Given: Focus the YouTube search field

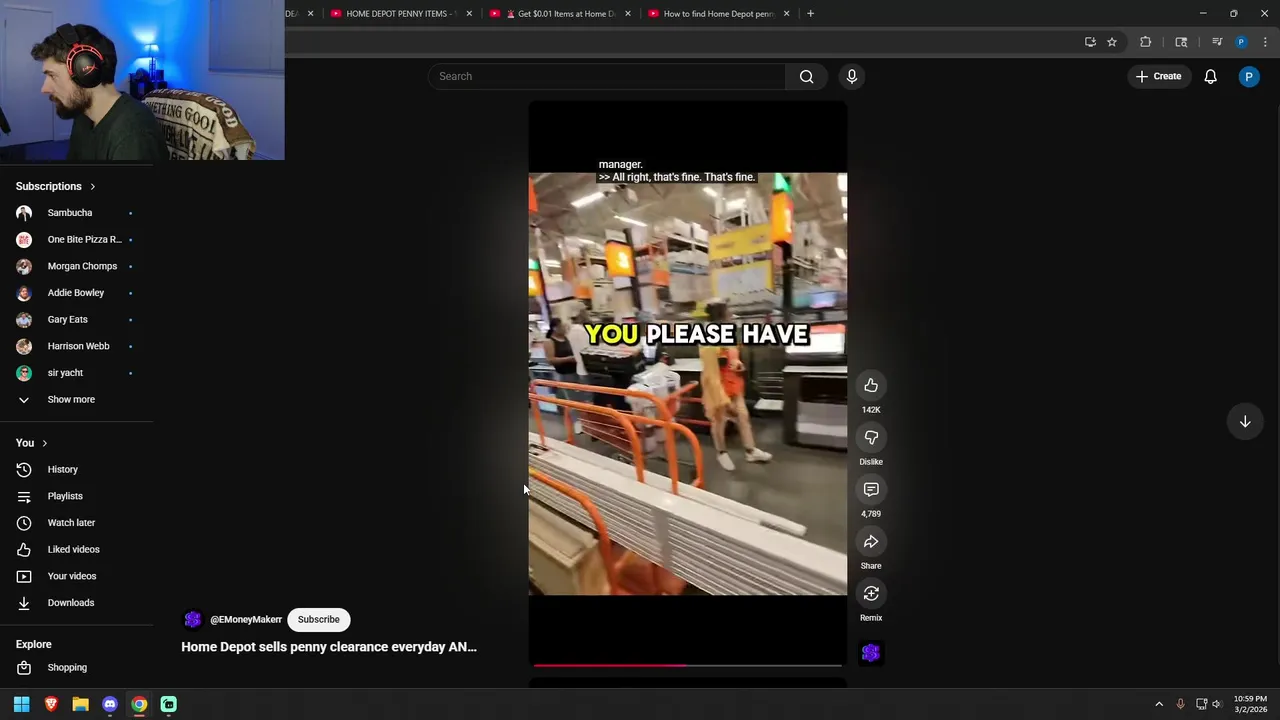Looking at the screenshot, I should point(607,76).
